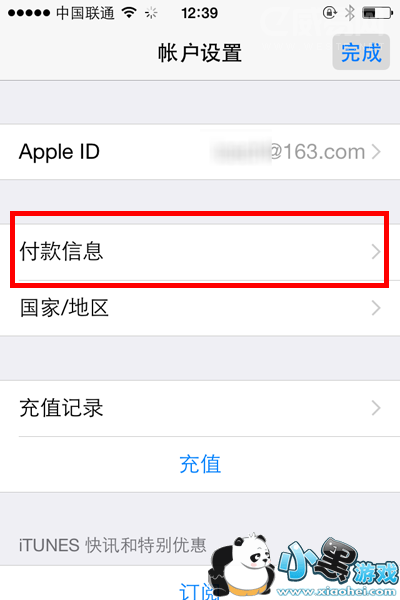Tap the Wi-Fi status icon
Image resolution: width=400 pixels, height=600 pixels.
pos(129,13)
